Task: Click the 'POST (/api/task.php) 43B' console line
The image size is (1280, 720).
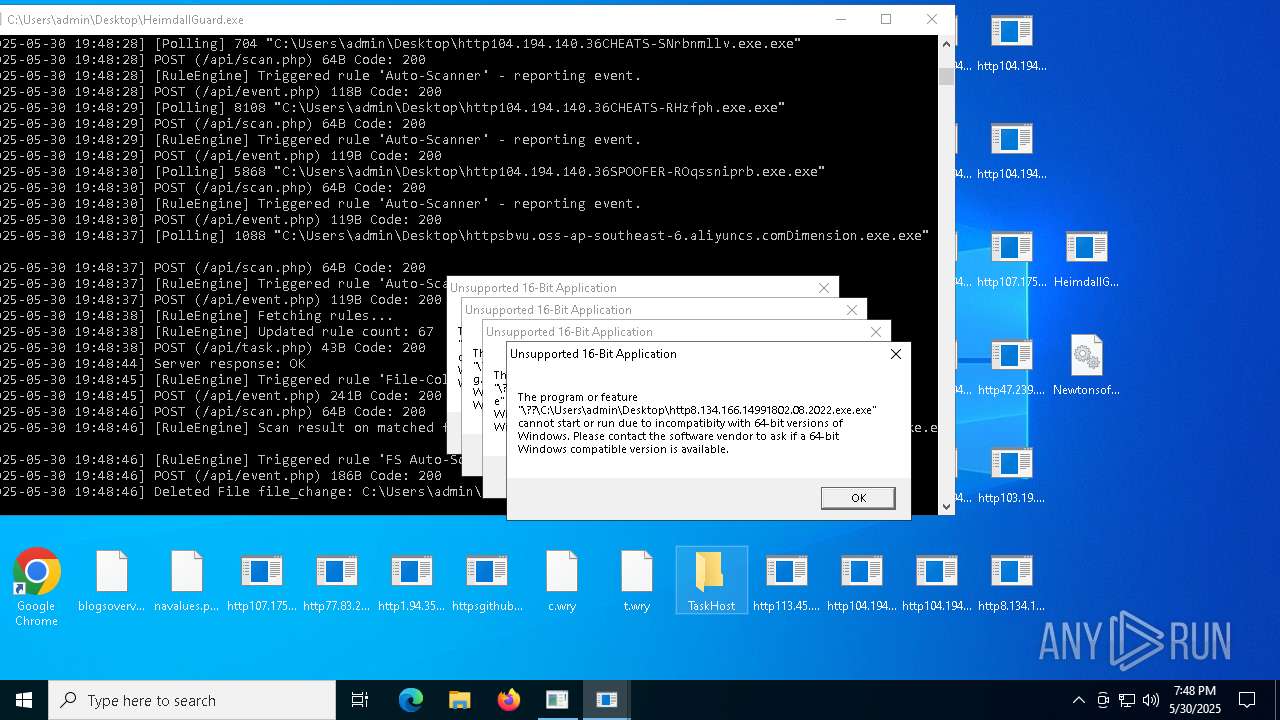Action: (x=213, y=348)
